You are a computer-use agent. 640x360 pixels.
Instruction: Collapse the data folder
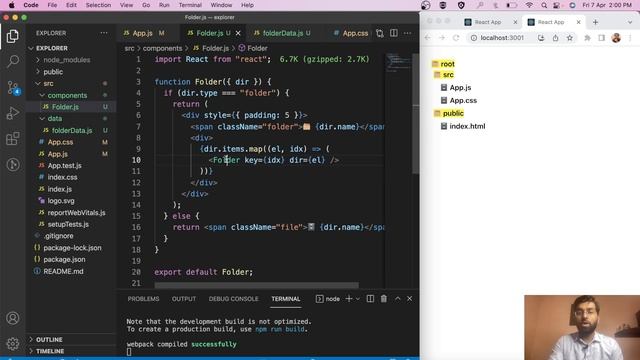(x=71, y=119)
